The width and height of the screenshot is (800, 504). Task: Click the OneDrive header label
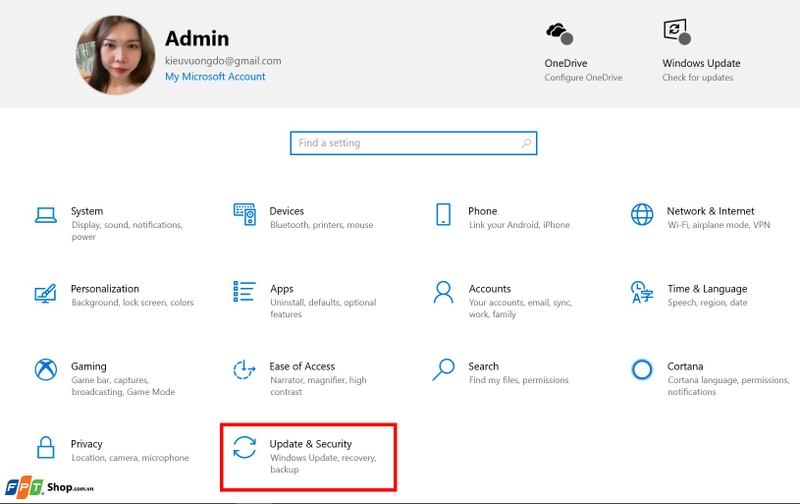565,63
